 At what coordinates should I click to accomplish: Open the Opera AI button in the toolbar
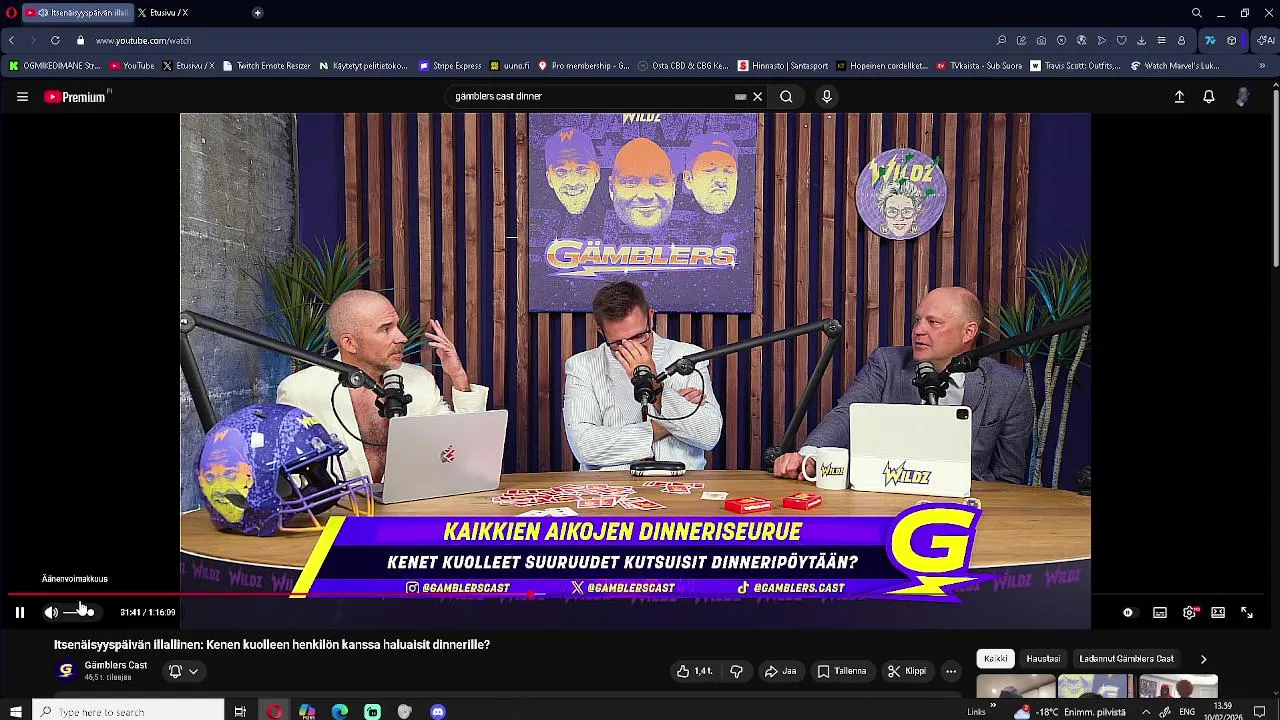pos(1265,41)
